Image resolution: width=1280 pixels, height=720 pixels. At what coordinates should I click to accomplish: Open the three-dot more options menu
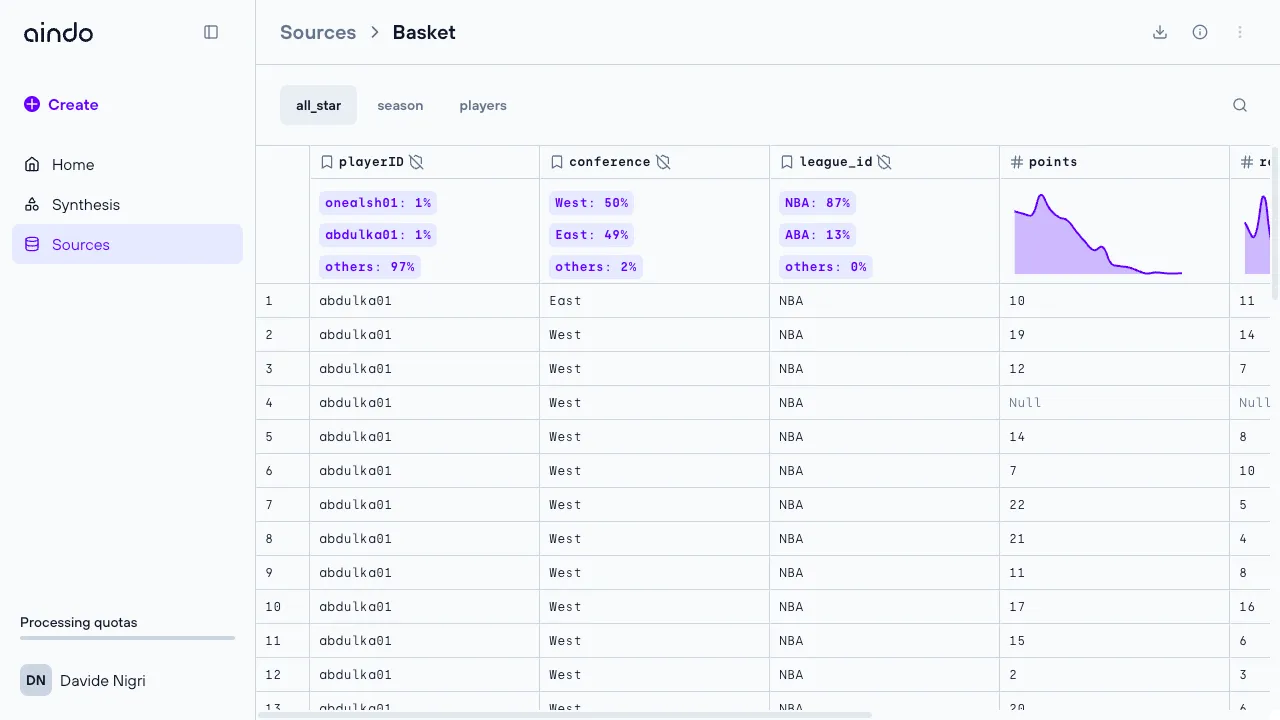click(x=1240, y=32)
